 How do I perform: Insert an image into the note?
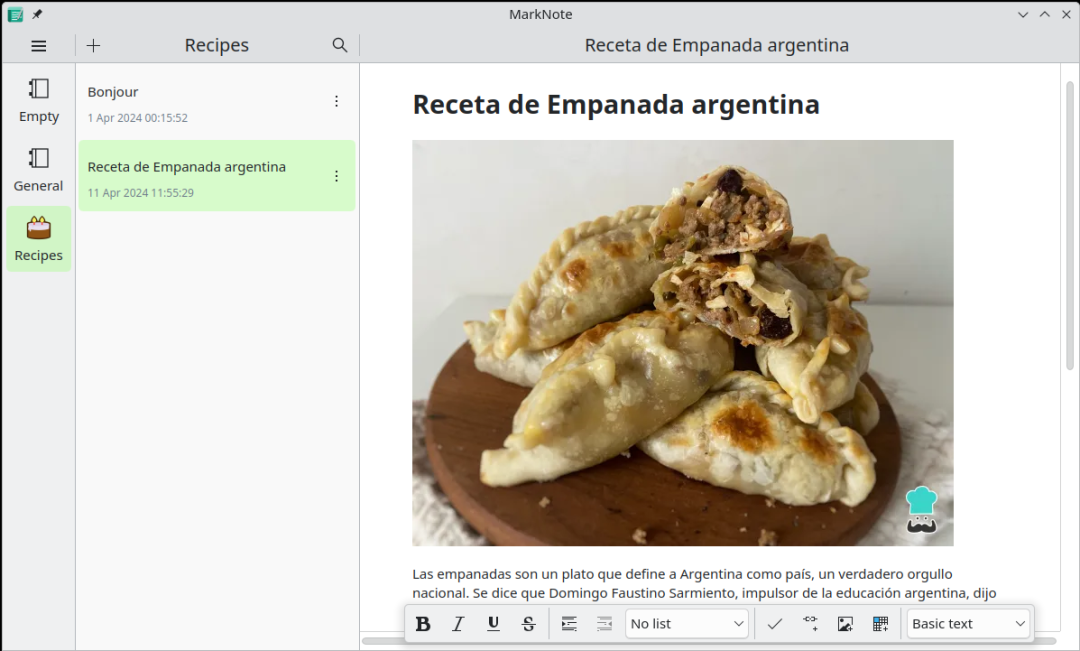(845, 624)
